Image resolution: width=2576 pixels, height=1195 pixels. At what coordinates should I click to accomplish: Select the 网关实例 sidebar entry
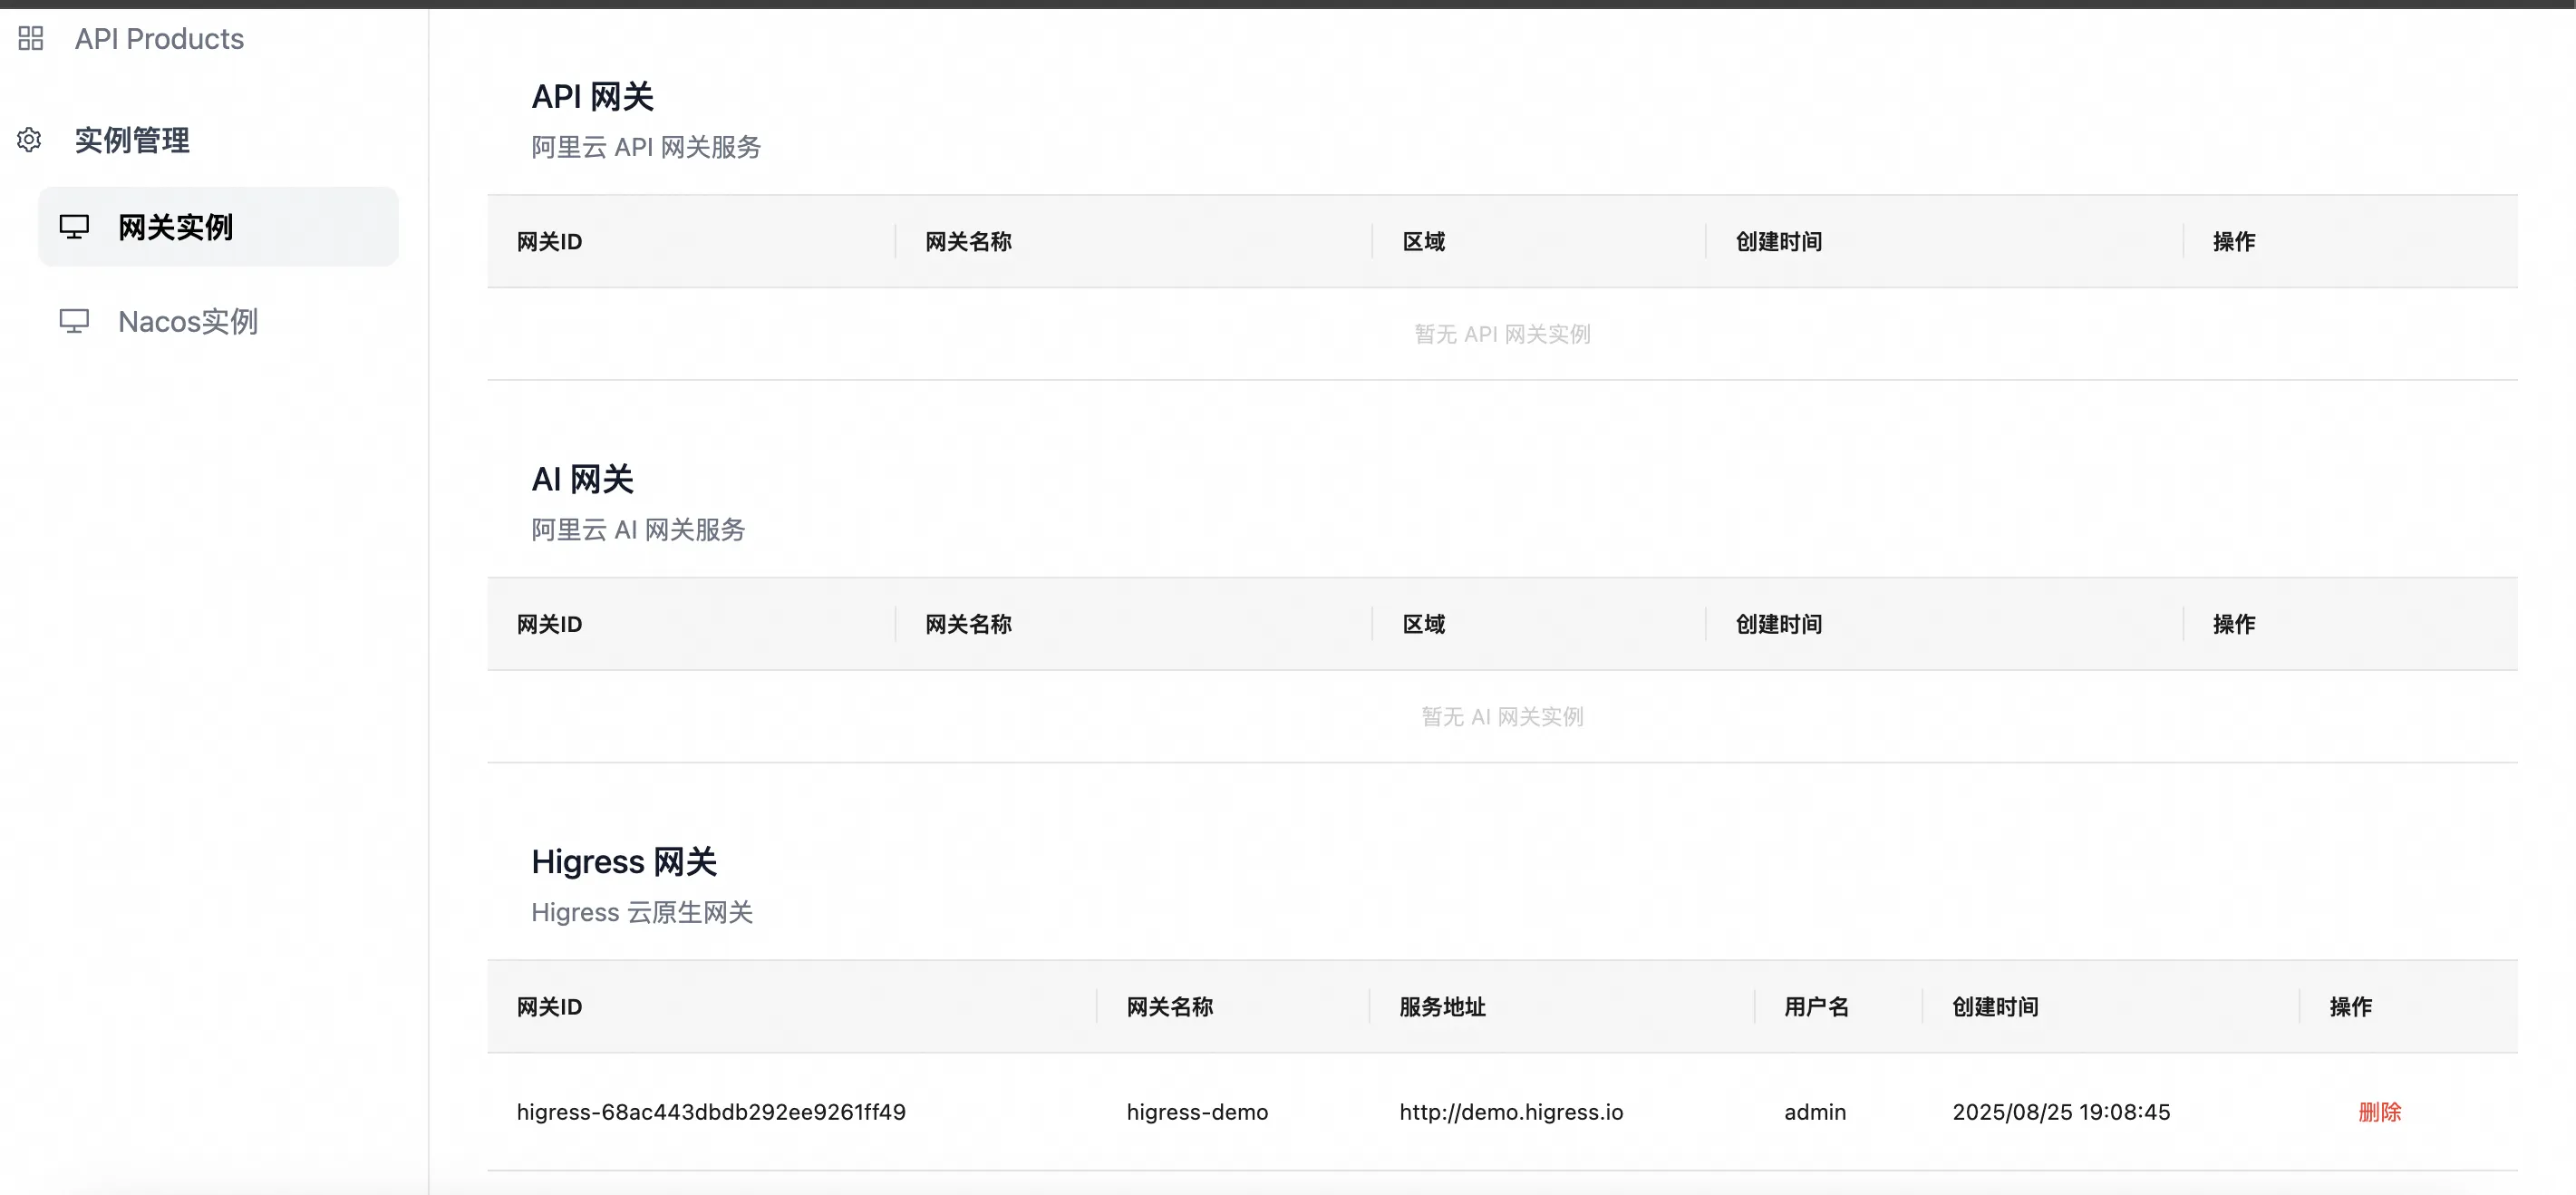pyautogui.click(x=175, y=227)
